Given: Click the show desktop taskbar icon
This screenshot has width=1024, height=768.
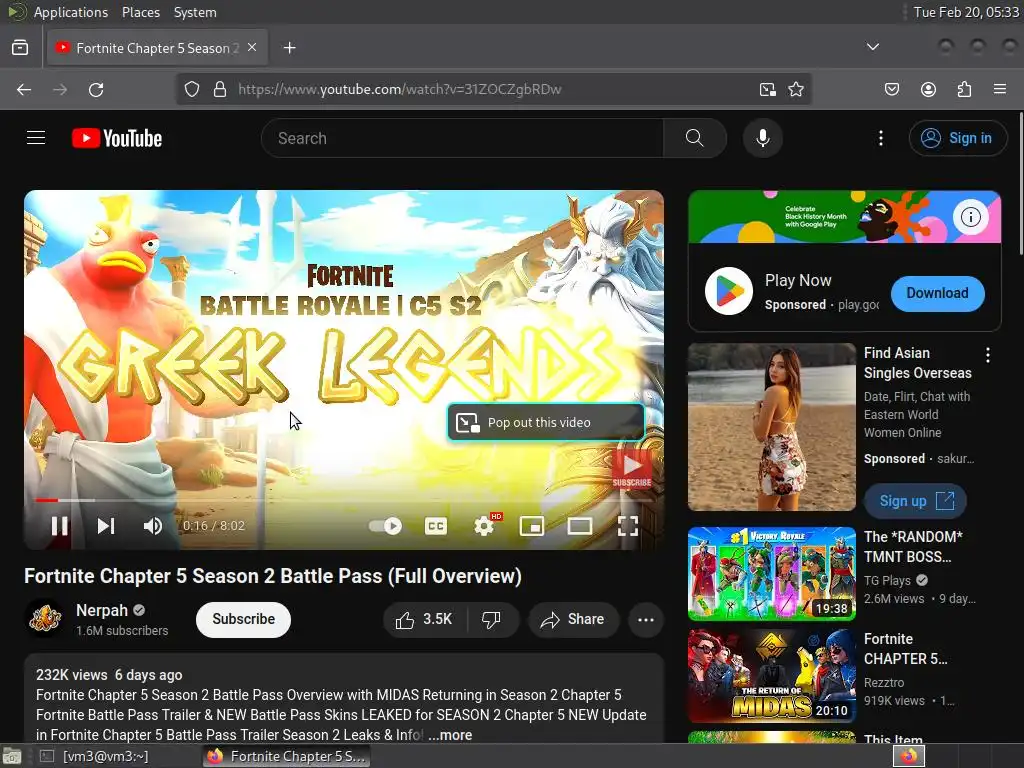Looking at the screenshot, I should [11, 756].
